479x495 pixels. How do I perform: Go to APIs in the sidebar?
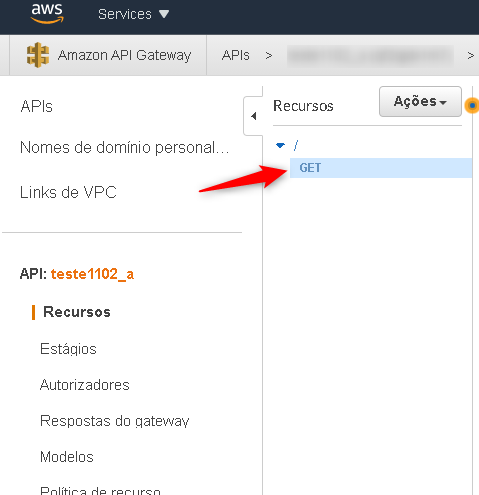(36, 107)
